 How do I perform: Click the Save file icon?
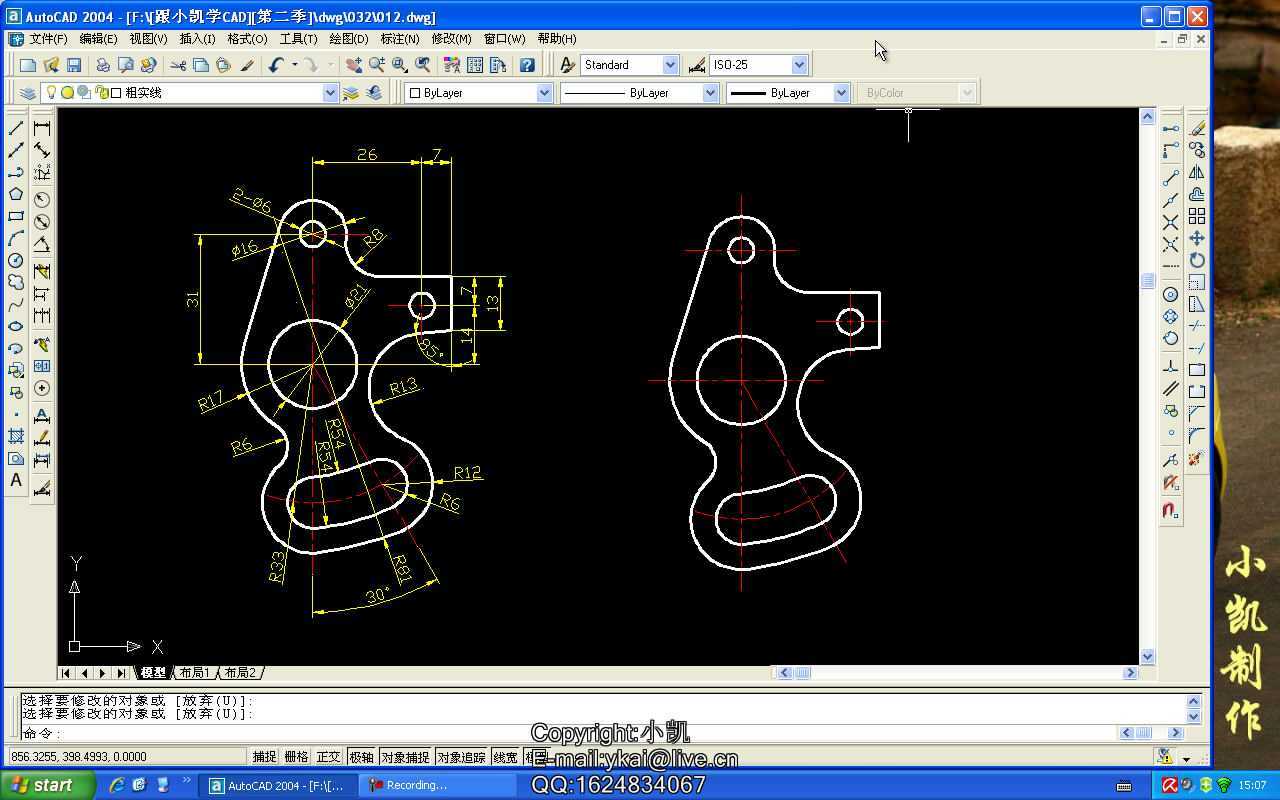pos(74,65)
